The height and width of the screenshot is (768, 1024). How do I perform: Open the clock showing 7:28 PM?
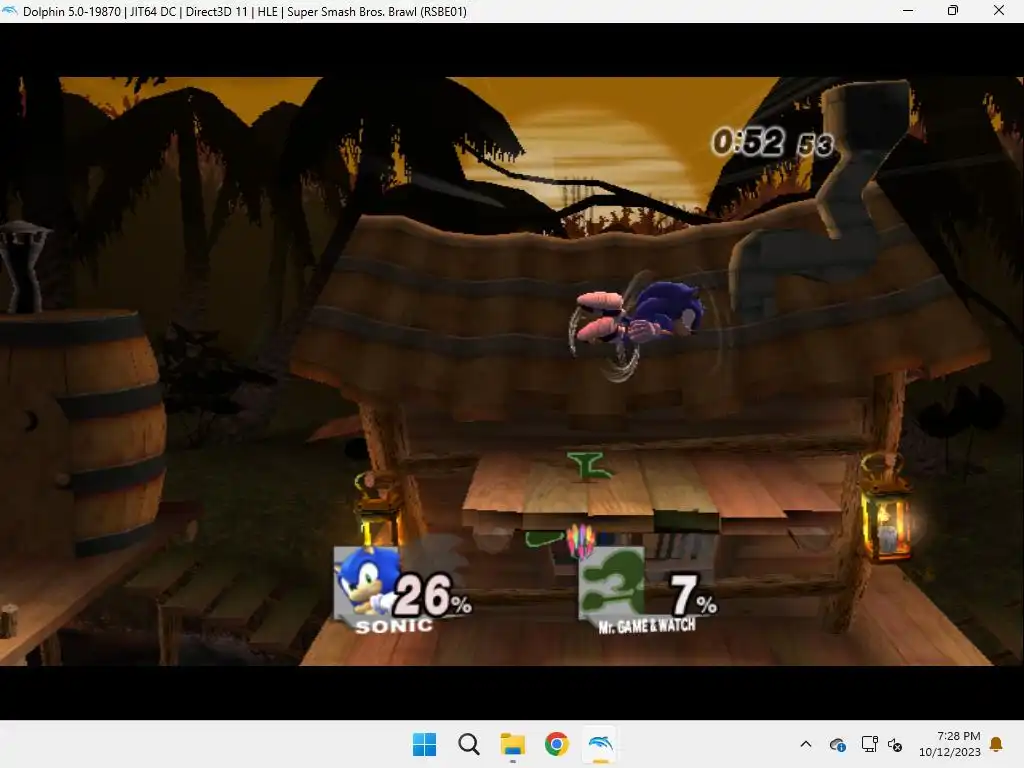958,736
